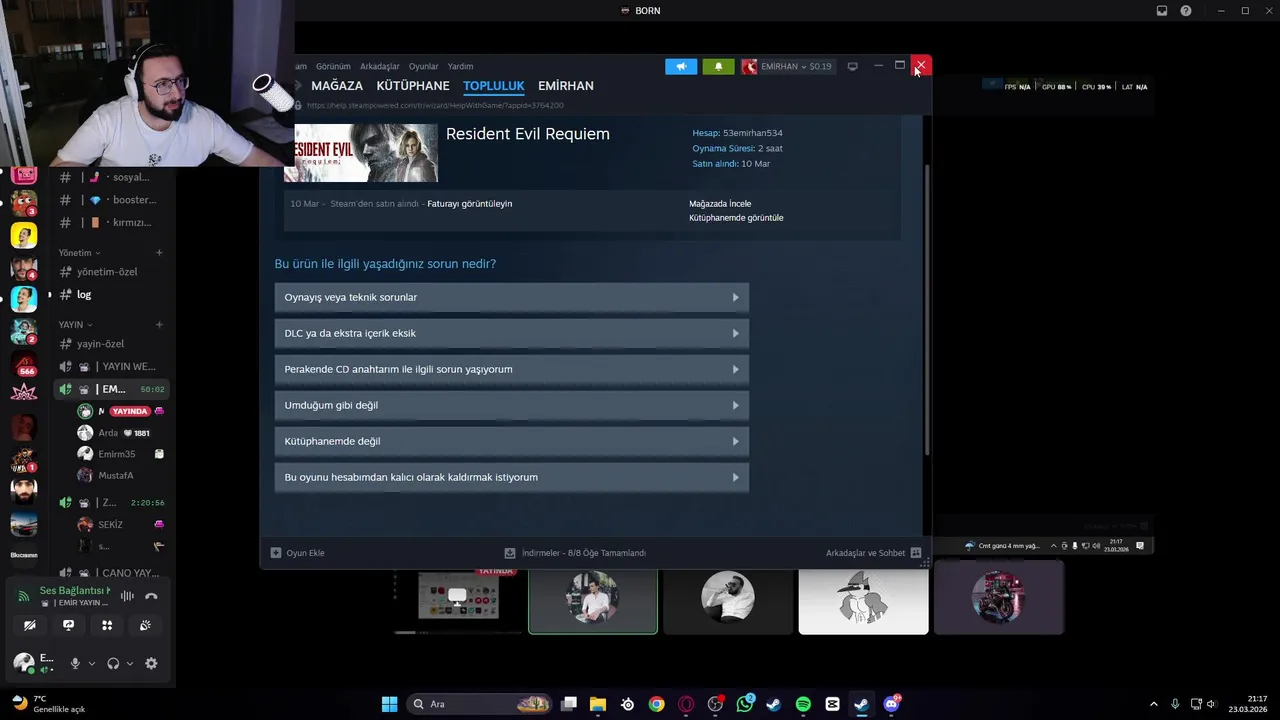Add channel to YAYIN category plus icon
Image resolution: width=1280 pixels, height=720 pixels.
click(159, 325)
